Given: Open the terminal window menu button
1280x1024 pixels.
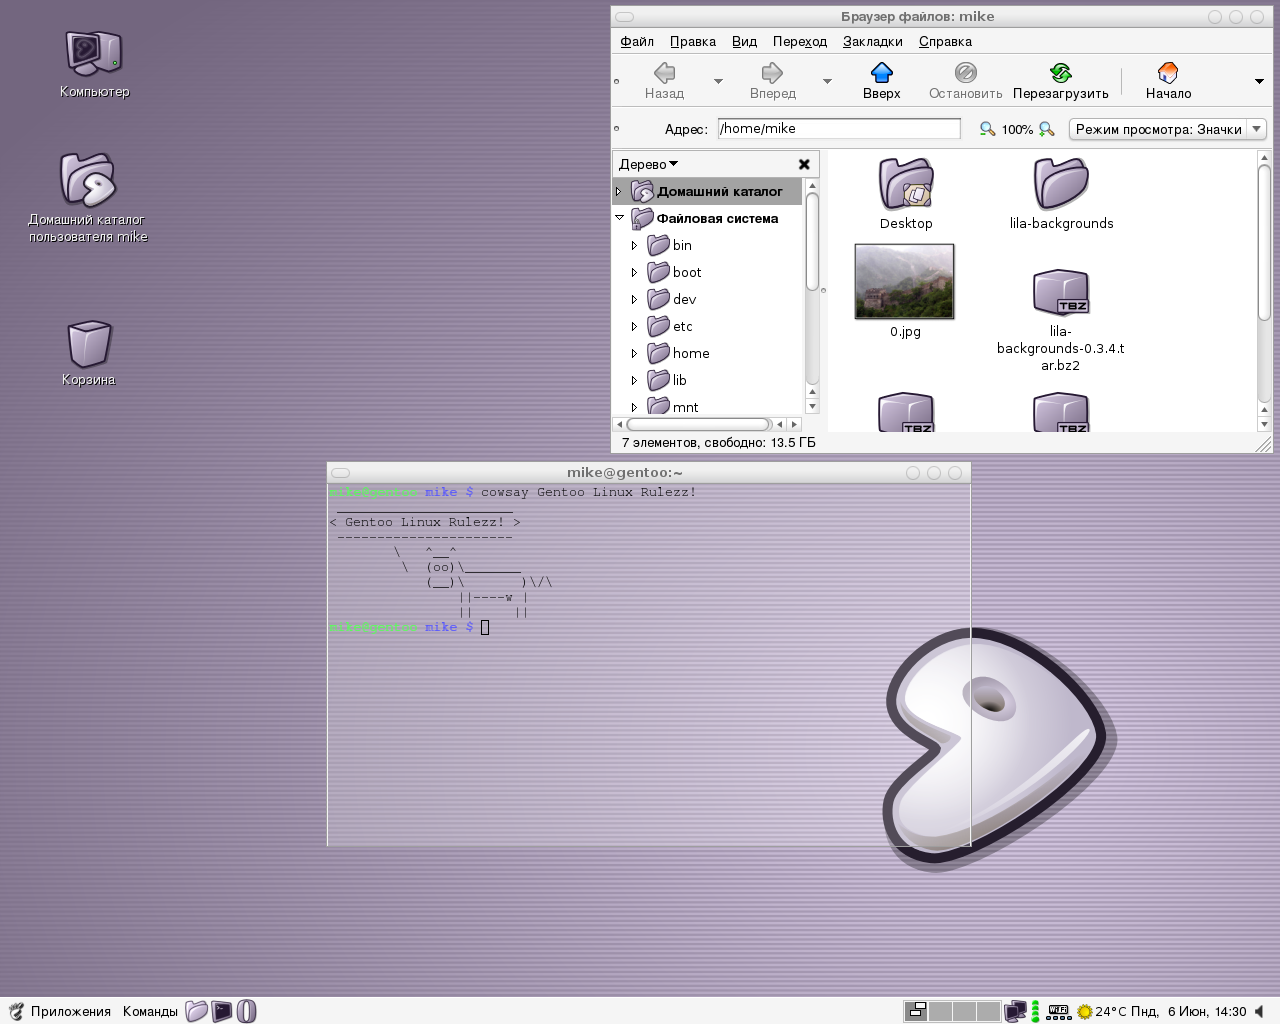Looking at the screenshot, I should click(340, 473).
